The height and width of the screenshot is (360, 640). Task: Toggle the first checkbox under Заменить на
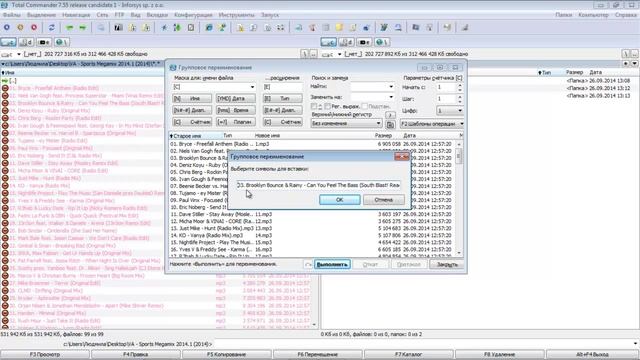pos(313,106)
